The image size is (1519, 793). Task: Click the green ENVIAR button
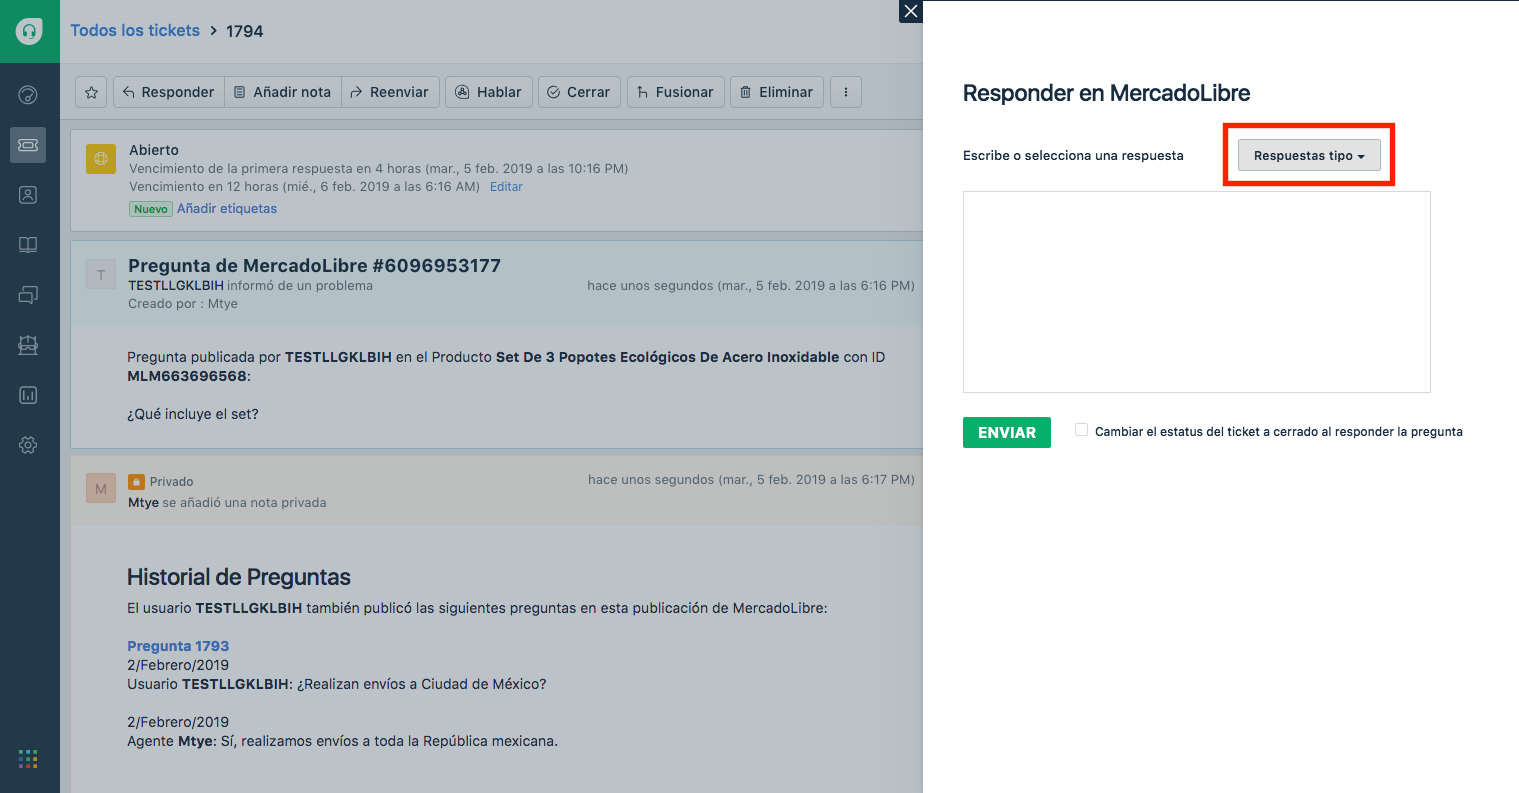pyautogui.click(x=1006, y=432)
